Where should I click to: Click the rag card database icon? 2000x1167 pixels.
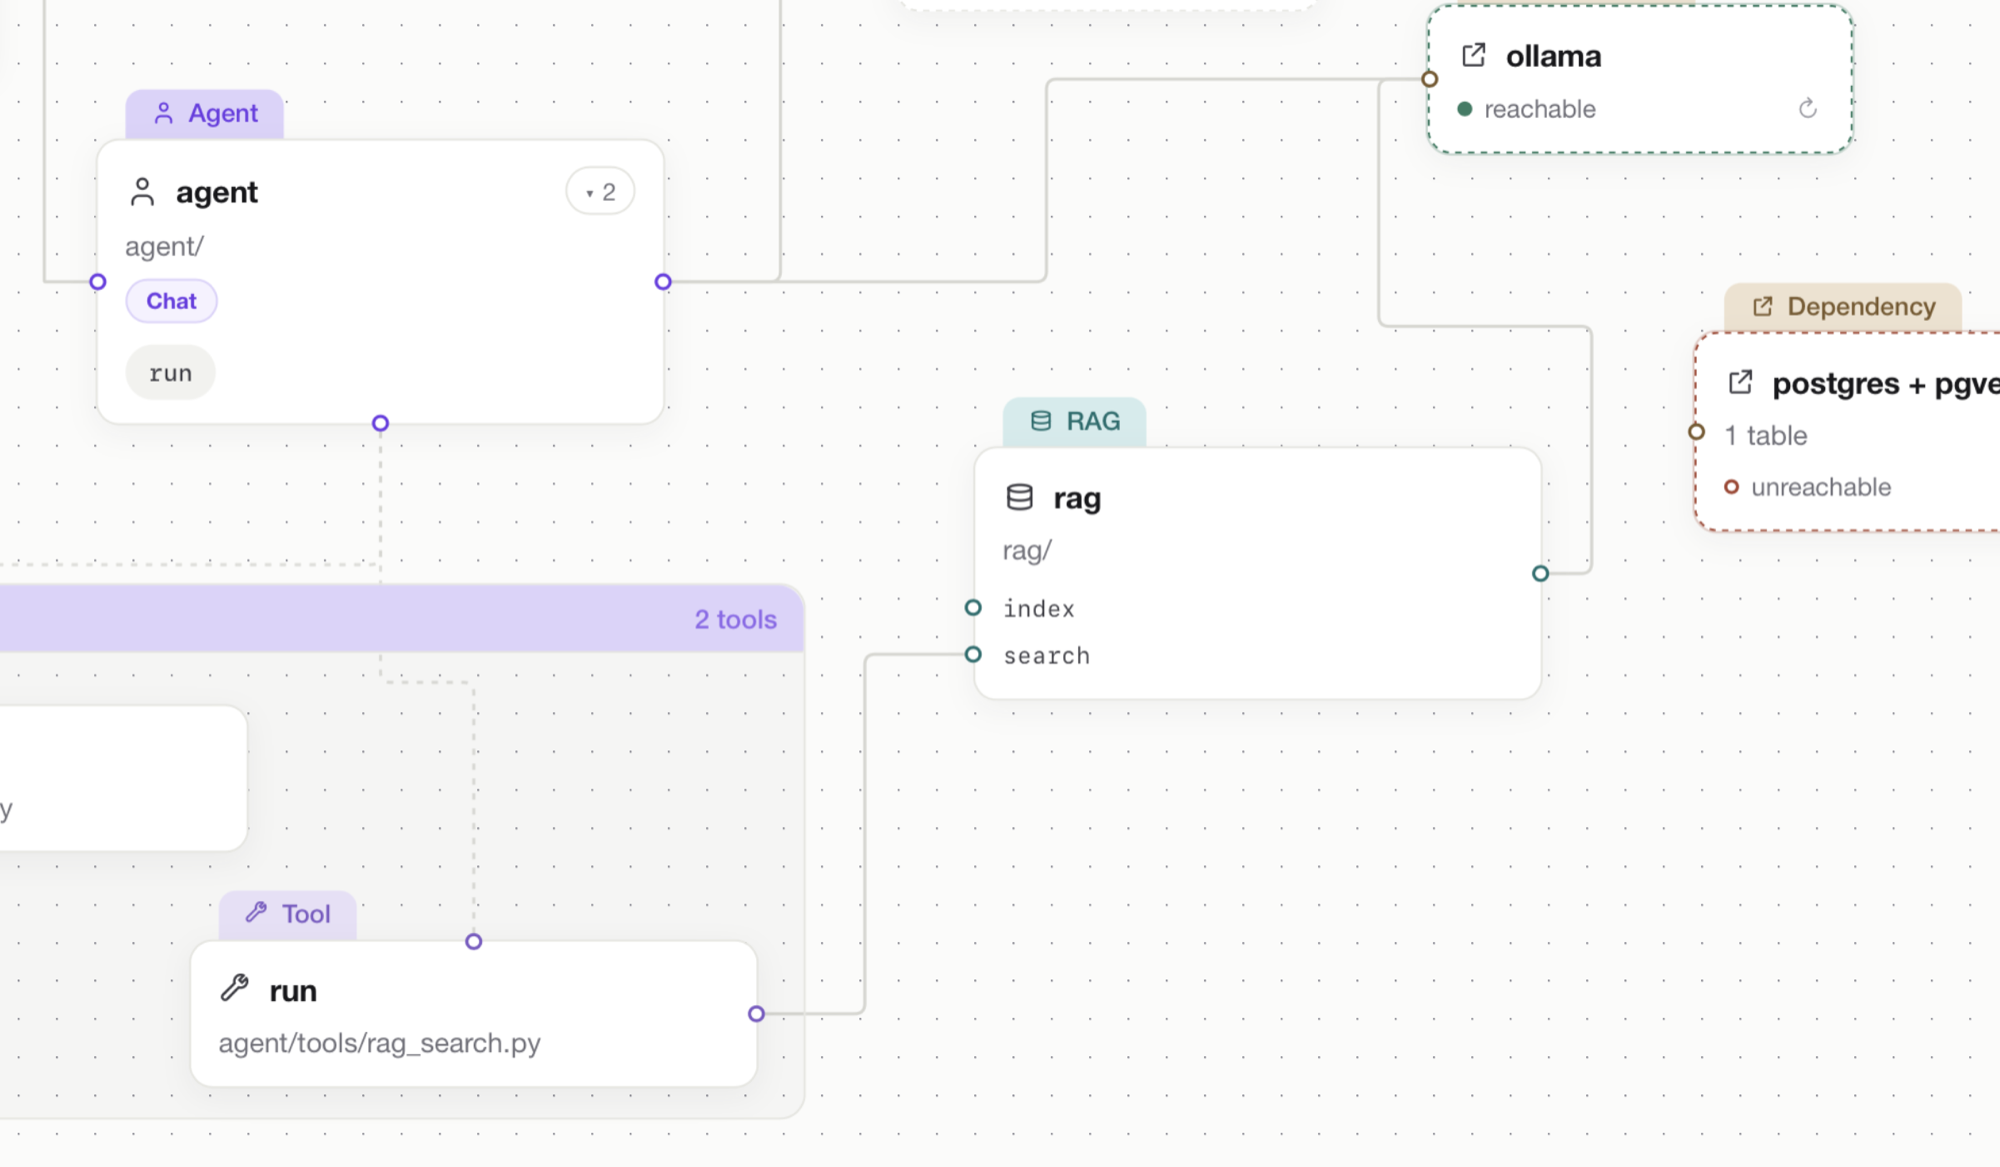pos(1019,497)
